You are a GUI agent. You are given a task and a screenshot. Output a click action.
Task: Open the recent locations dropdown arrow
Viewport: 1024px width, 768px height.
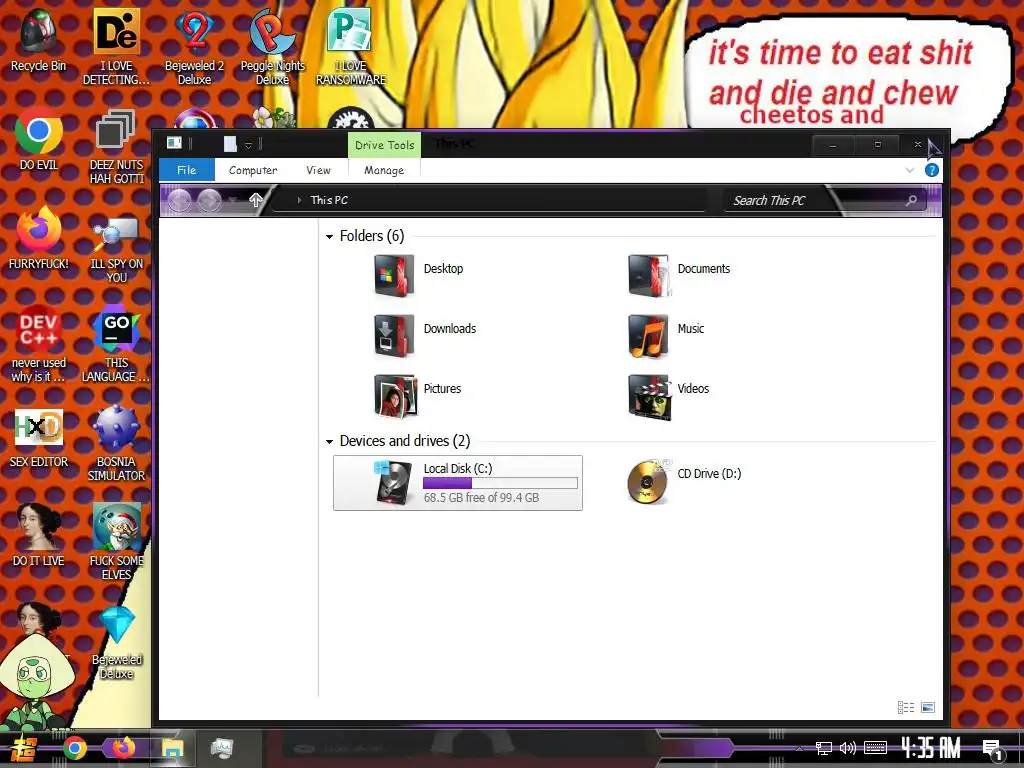pos(233,201)
